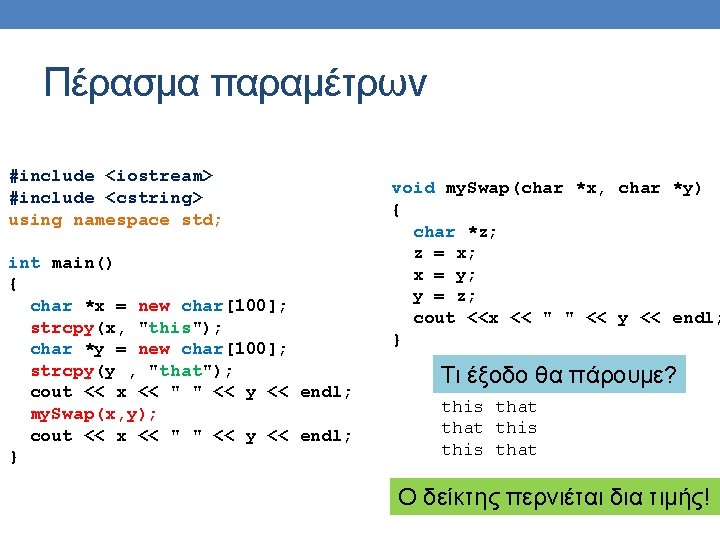Click the green box 'Ο δείκτης περνιέται δια τιμής!'
Image resolution: width=720 pixels, height=540 pixels.
click(x=555, y=497)
